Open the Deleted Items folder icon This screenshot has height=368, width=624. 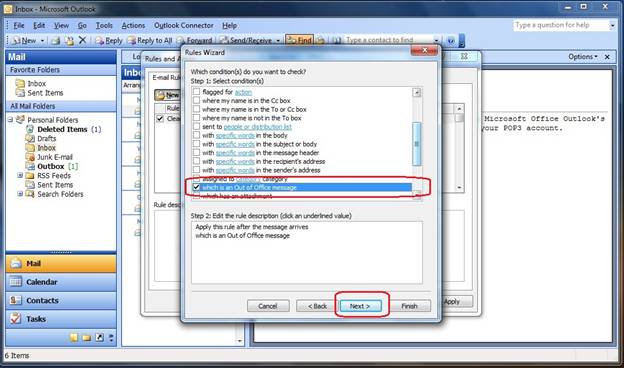(30, 129)
